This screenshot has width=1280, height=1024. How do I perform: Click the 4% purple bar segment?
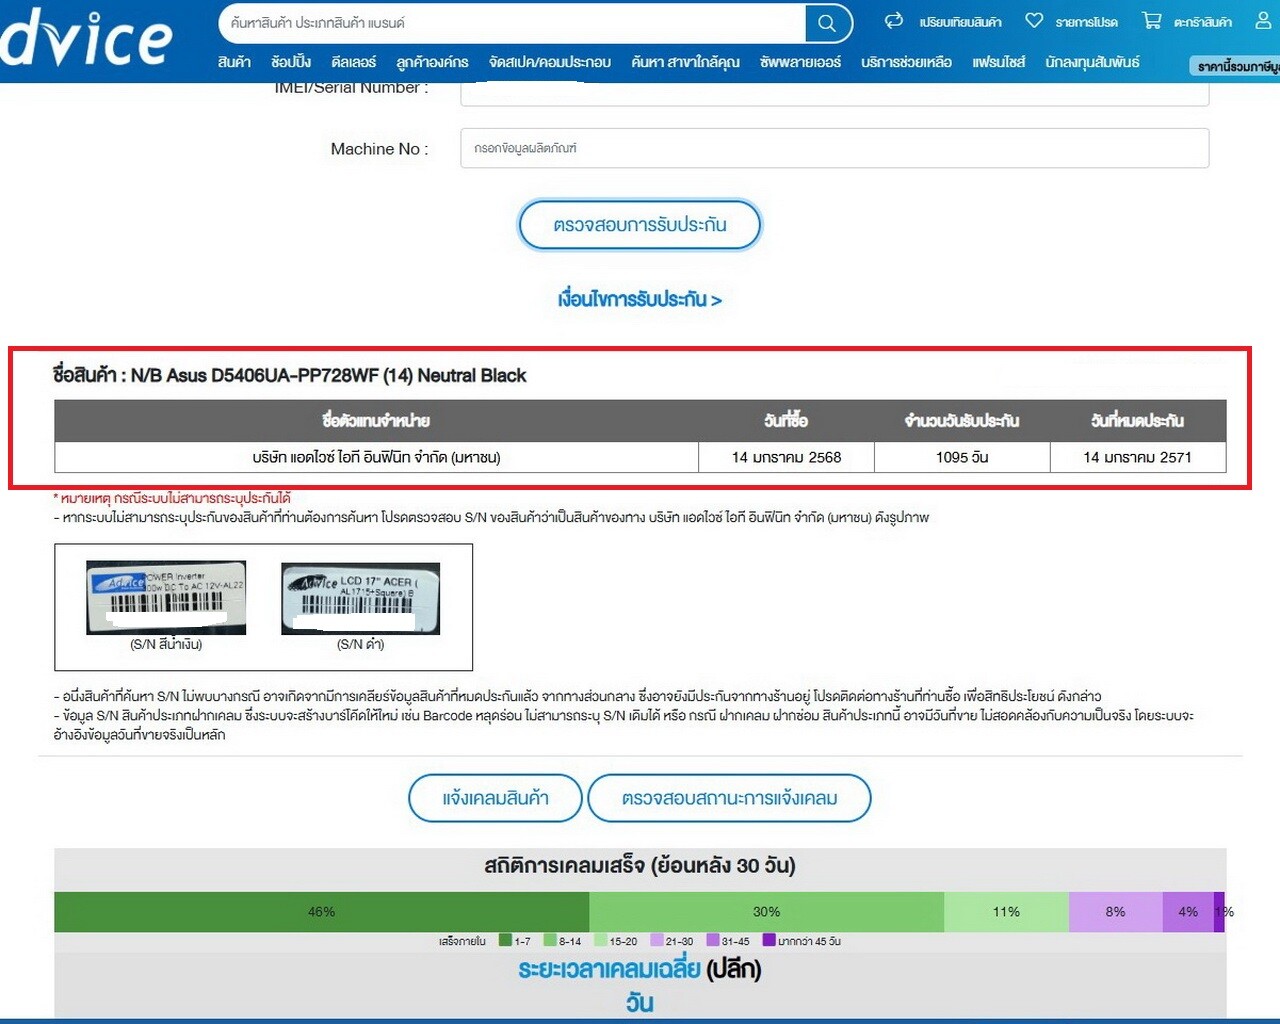pos(1188,912)
